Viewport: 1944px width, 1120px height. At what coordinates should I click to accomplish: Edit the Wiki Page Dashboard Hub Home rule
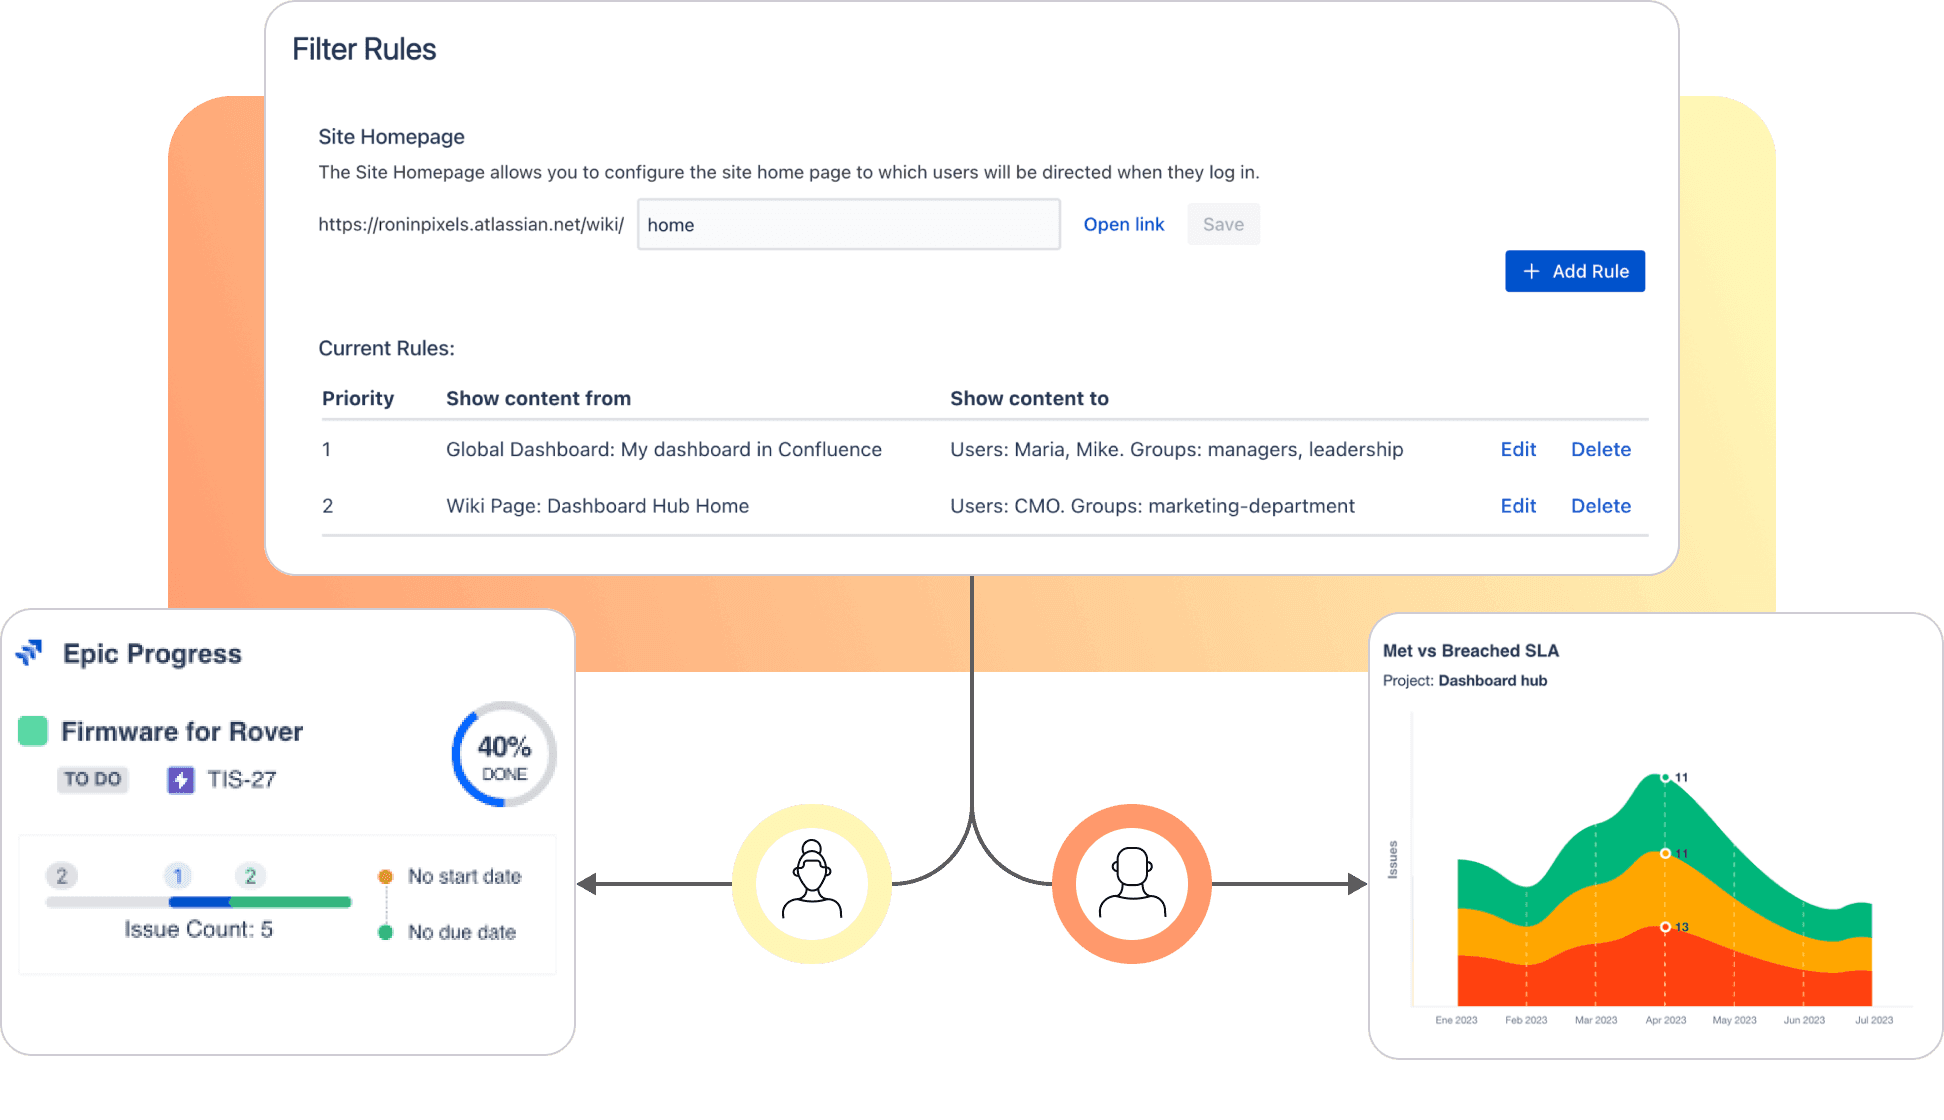(1518, 506)
